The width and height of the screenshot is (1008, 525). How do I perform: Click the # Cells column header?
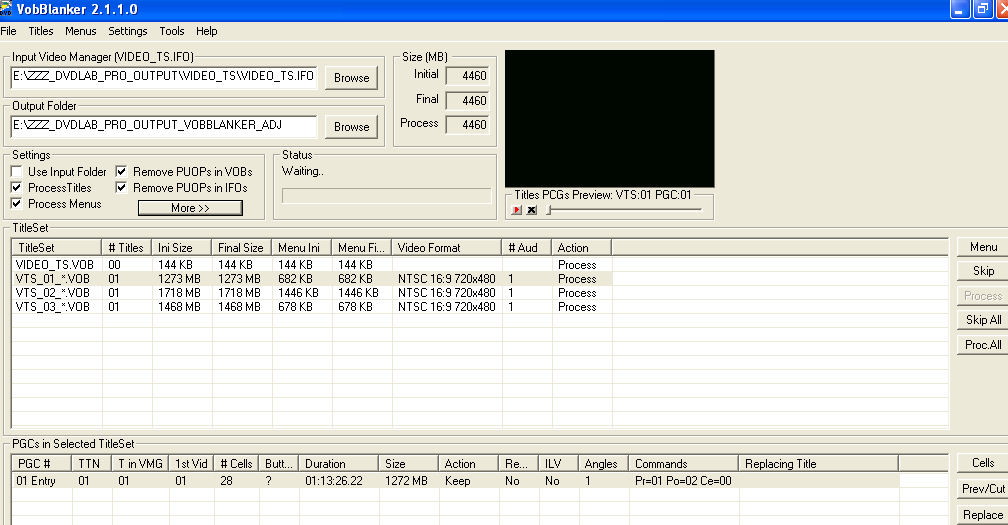pos(237,463)
